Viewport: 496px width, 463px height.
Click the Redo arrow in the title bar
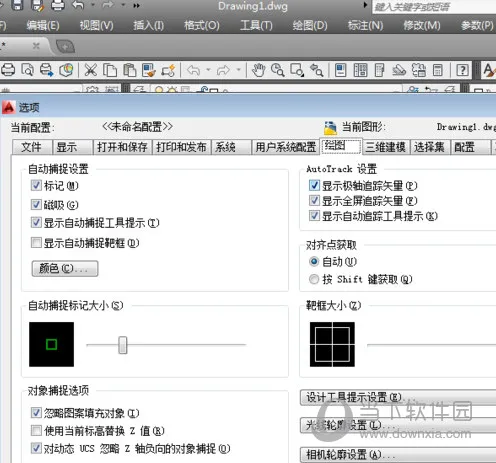point(108,5)
